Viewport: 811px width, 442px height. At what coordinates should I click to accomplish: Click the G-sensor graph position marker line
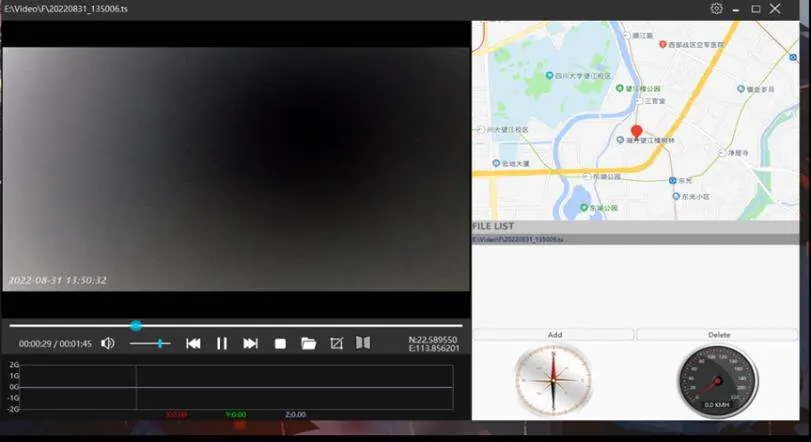point(136,387)
